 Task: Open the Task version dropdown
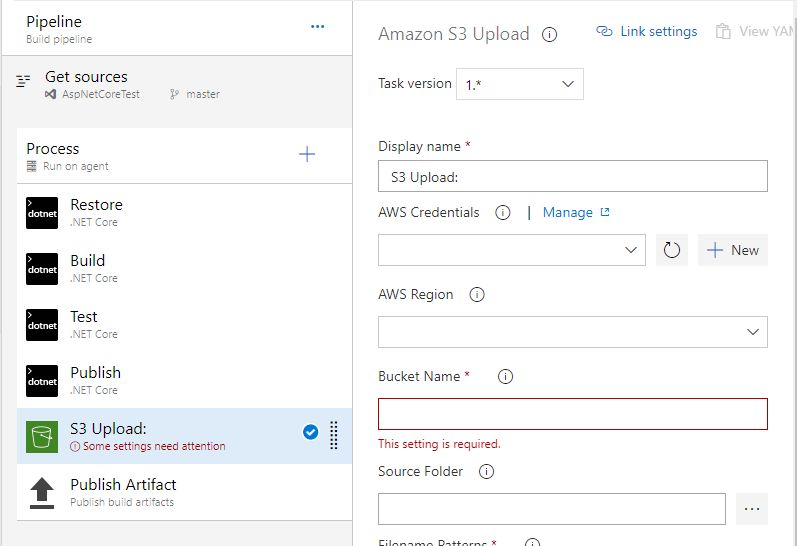[520, 84]
